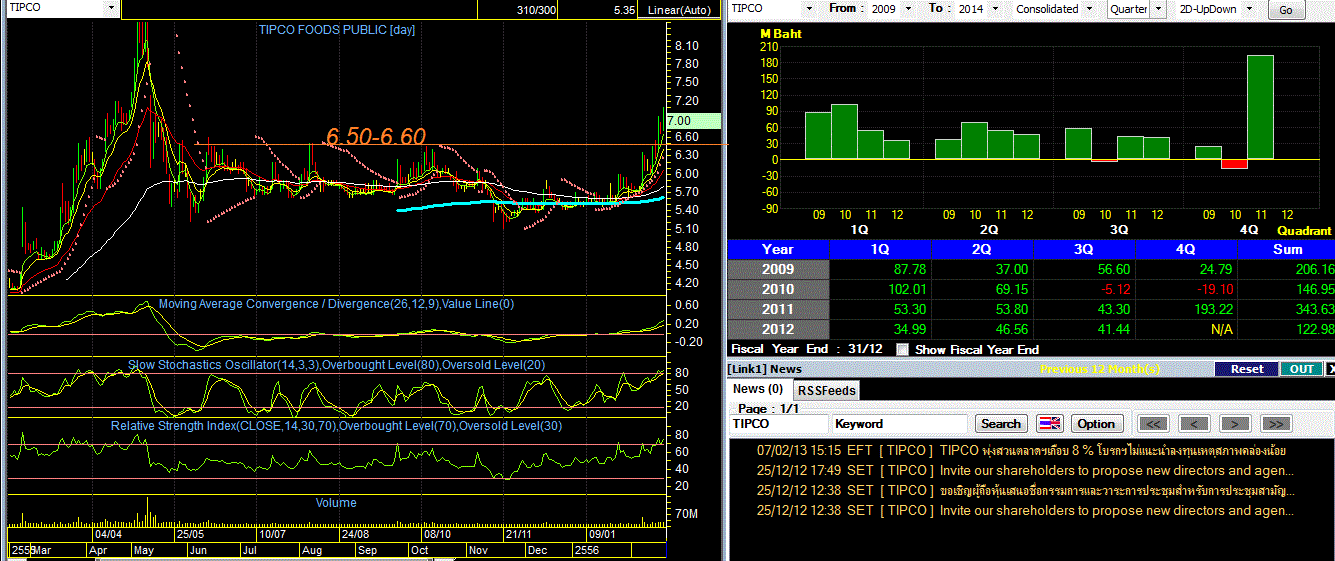The image size is (1335, 561).
Task: Click the Reset button in news header
Action: coord(1247,369)
